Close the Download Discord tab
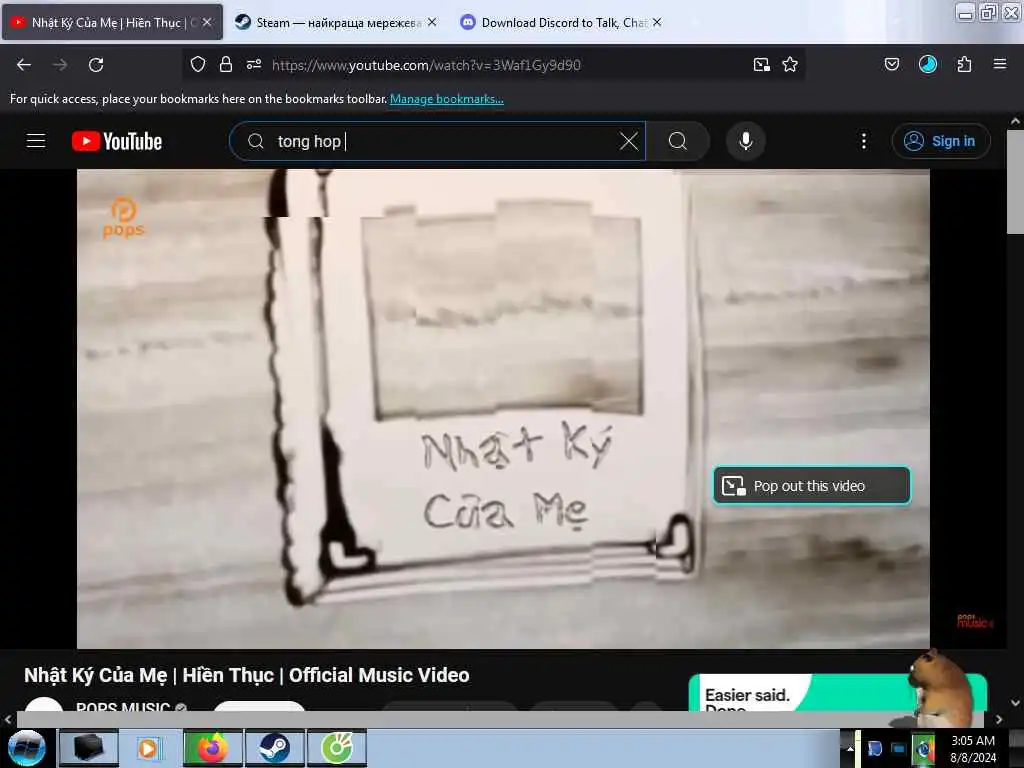 pos(657,22)
